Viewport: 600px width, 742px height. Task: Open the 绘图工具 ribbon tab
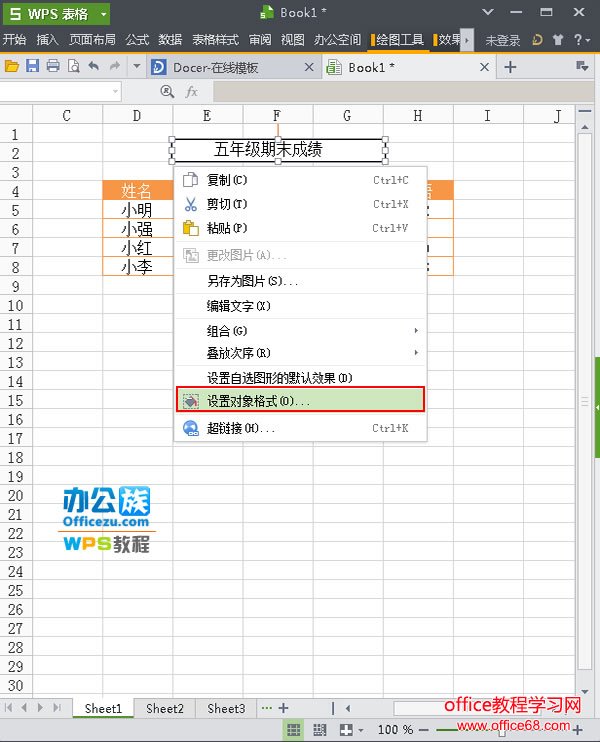[399, 40]
